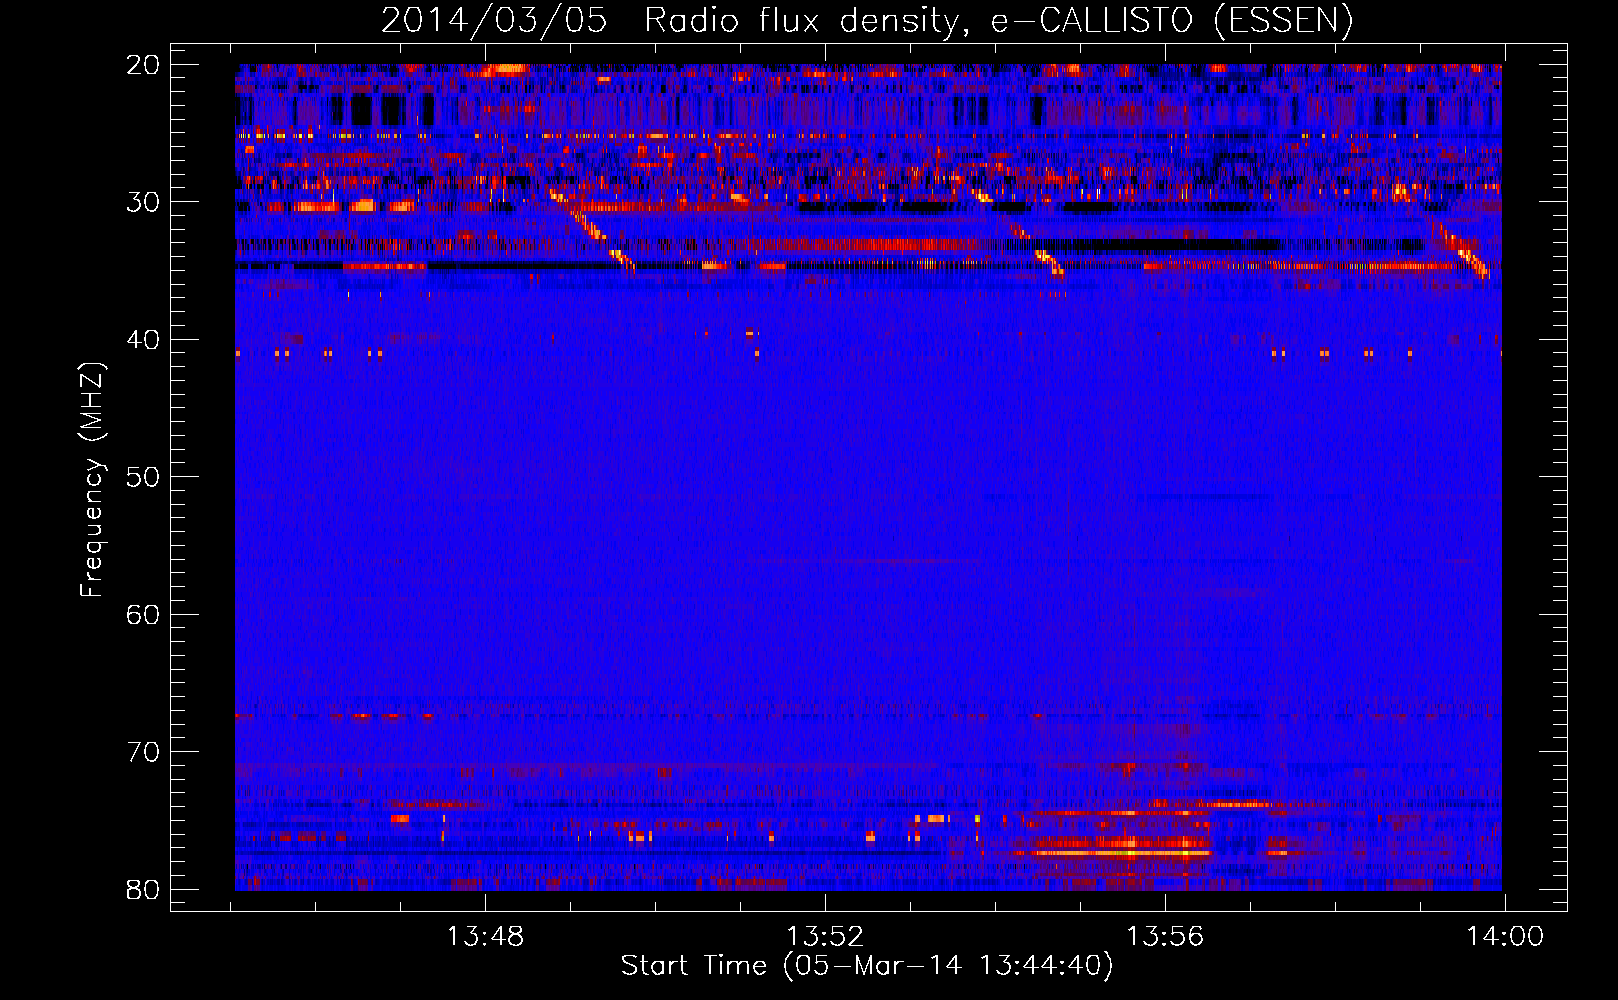Click the 13:52 time tick label

[825, 937]
